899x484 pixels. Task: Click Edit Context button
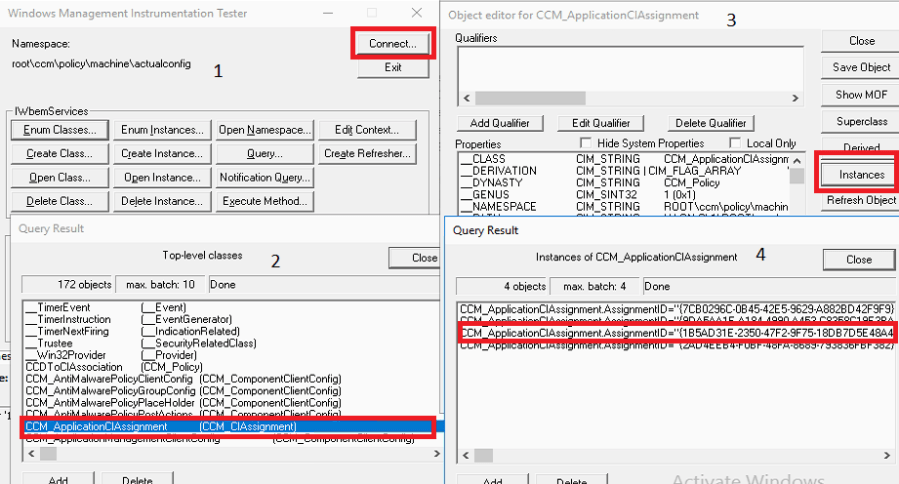click(368, 130)
